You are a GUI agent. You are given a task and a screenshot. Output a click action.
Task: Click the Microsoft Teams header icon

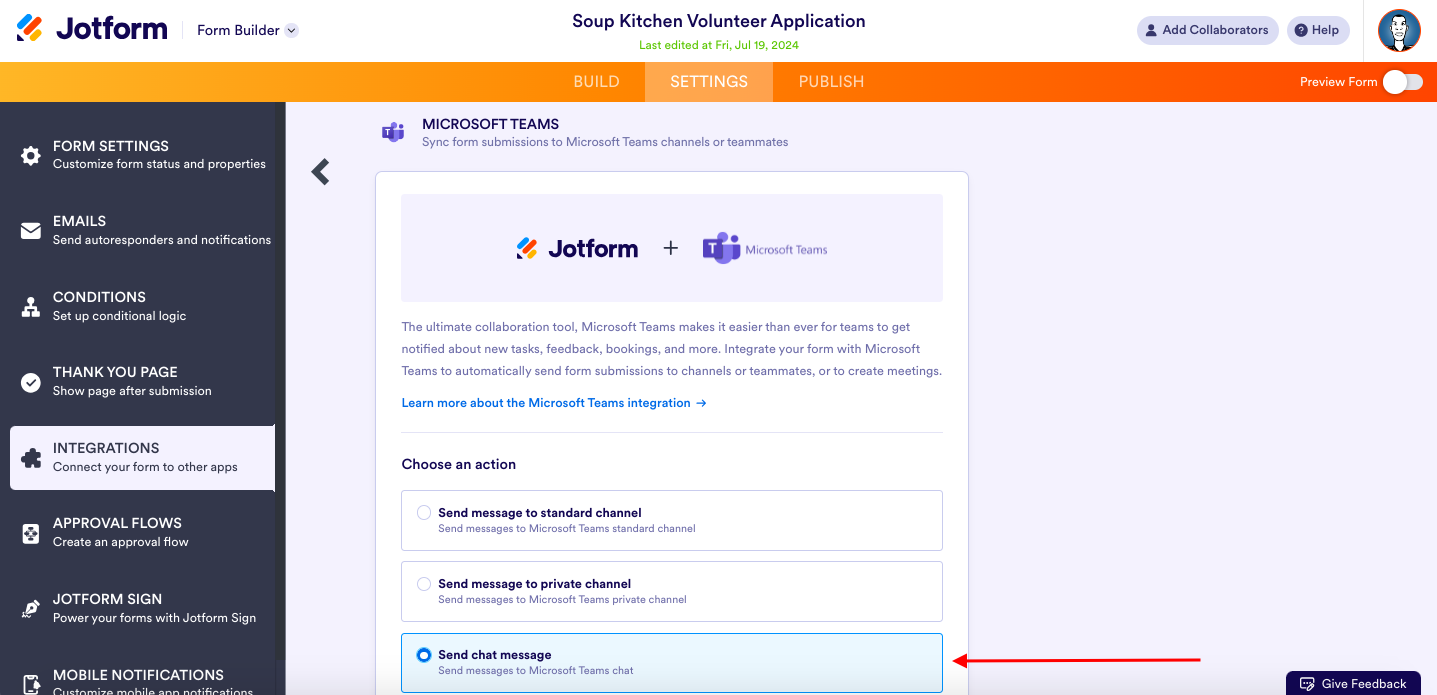[393, 132]
